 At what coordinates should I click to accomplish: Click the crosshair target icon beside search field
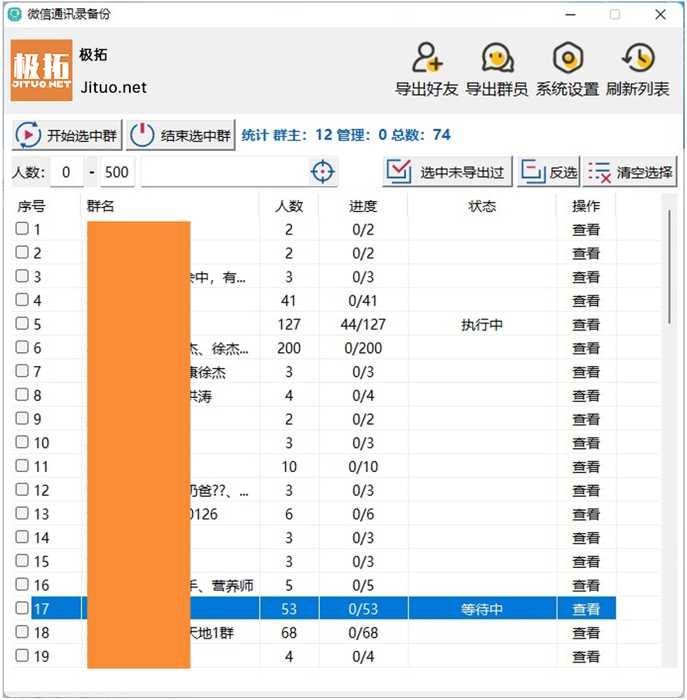coord(322,172)
